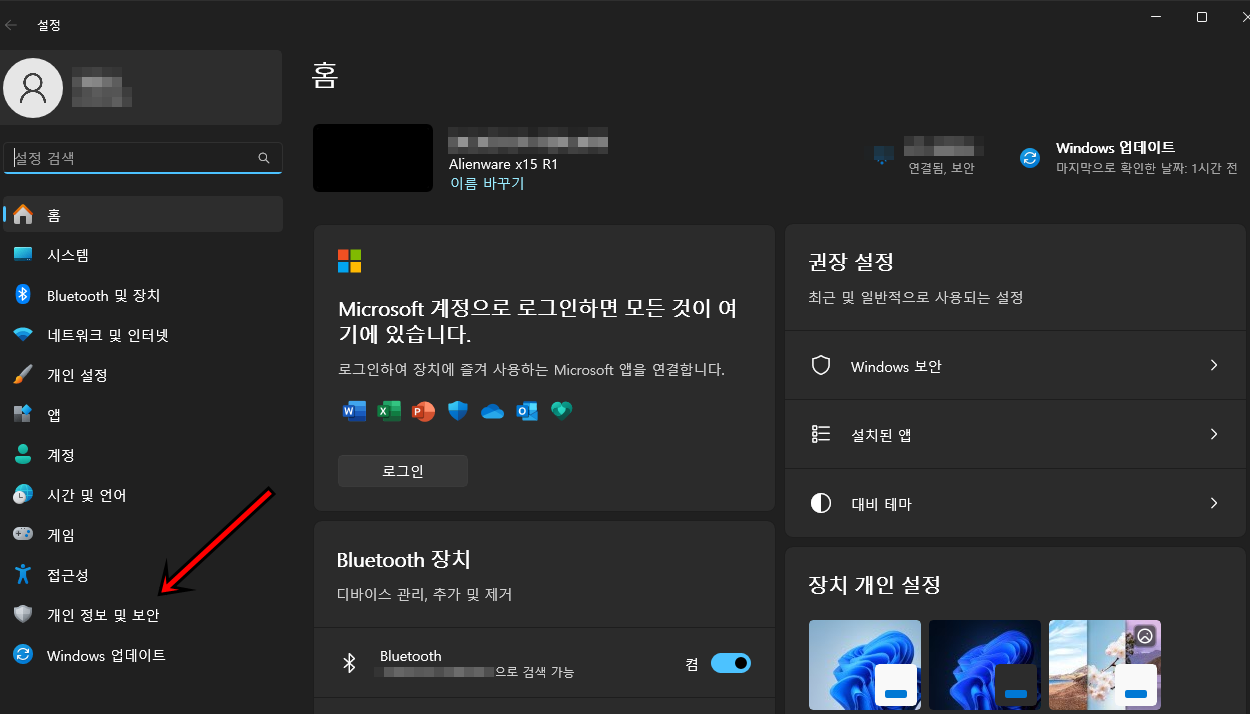Expand 설치된 앱 chevron arrow

(x=1214, y=435)
